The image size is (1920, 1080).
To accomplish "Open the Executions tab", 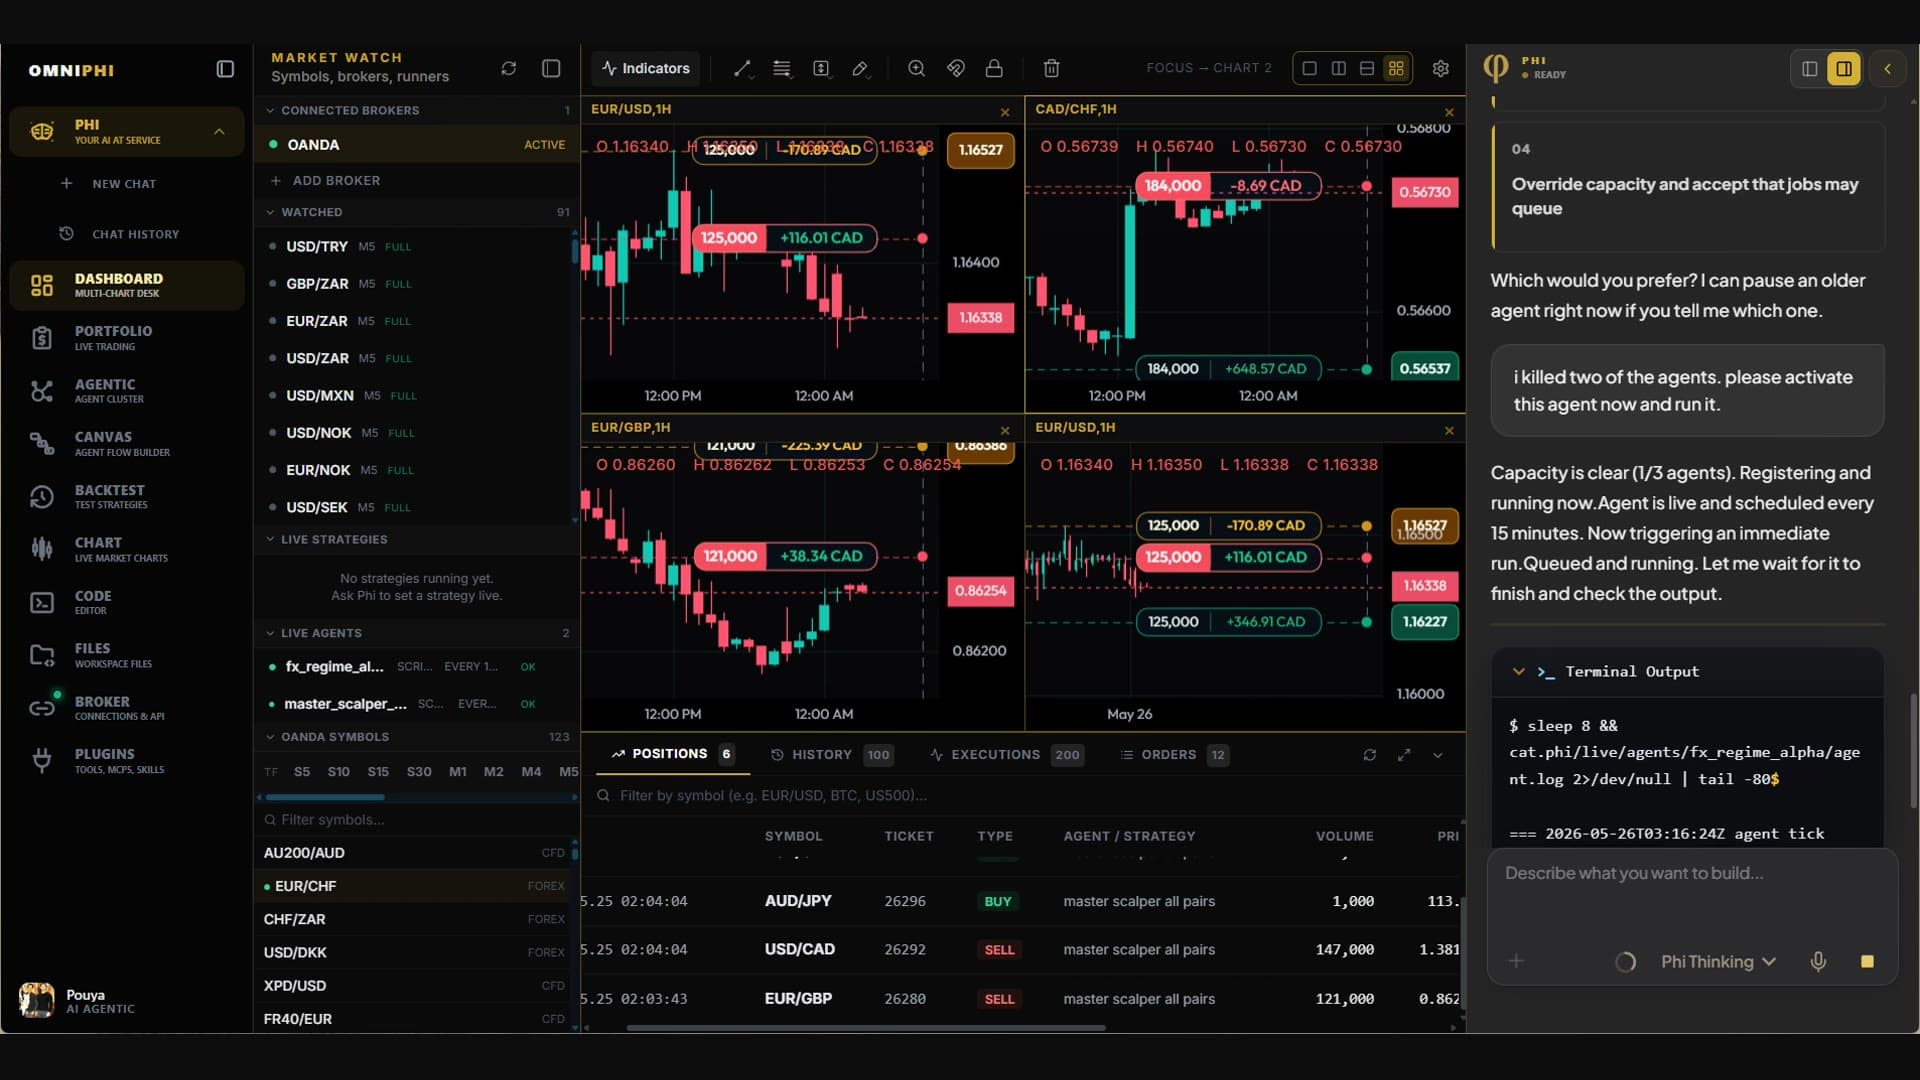I will [x=1006, y=755].
